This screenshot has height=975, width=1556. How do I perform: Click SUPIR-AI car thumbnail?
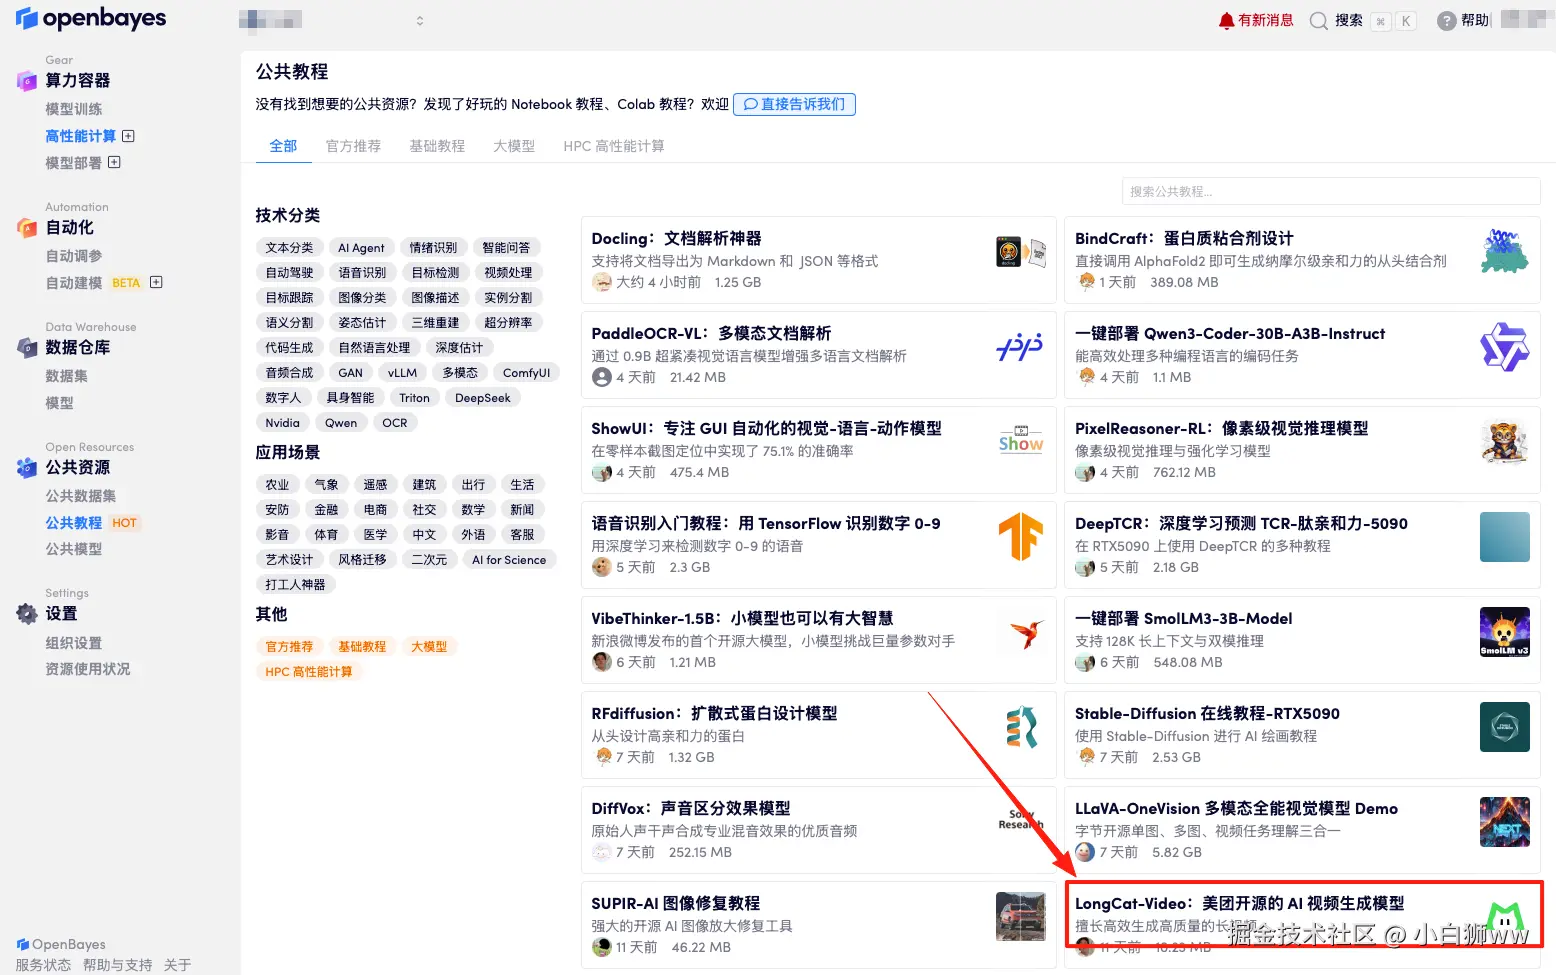[x=1021, y=917]
